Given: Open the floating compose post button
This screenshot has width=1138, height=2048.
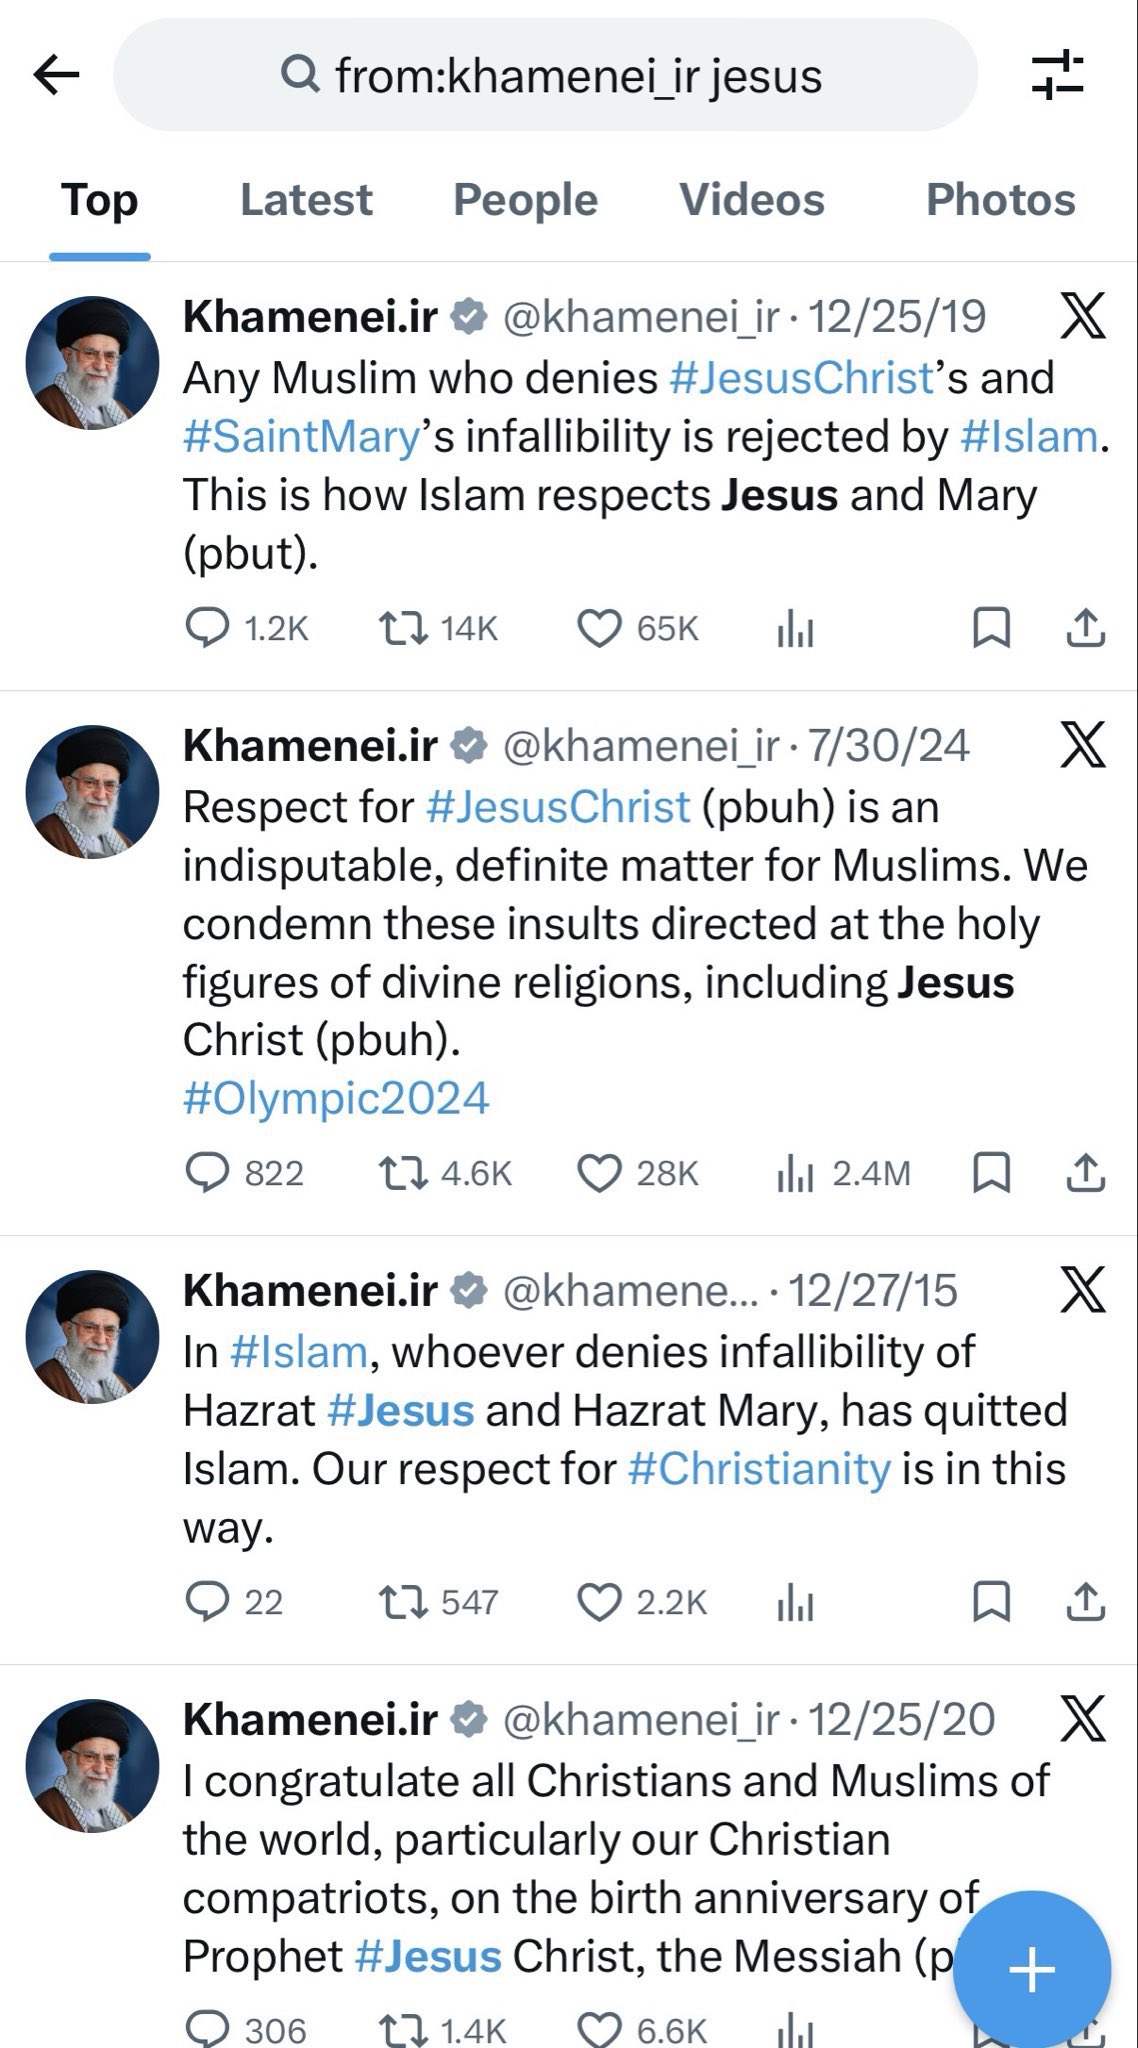Looking at the screenshot, I should coord(1032,1969).
